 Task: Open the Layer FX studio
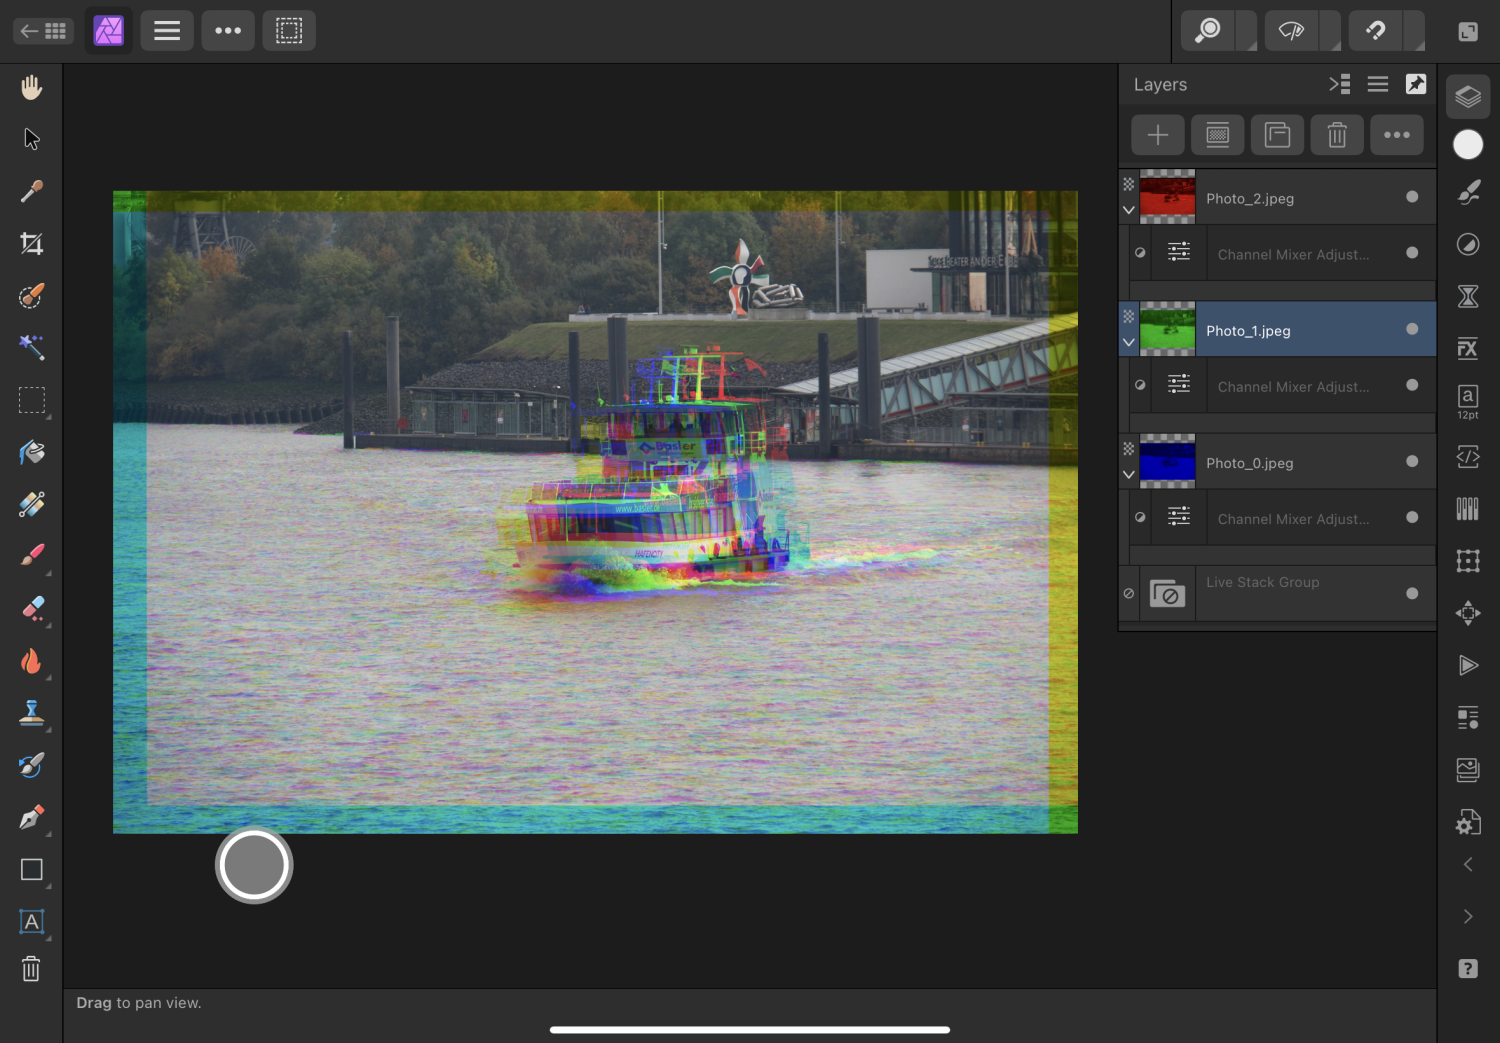(x=1467, y=348)
